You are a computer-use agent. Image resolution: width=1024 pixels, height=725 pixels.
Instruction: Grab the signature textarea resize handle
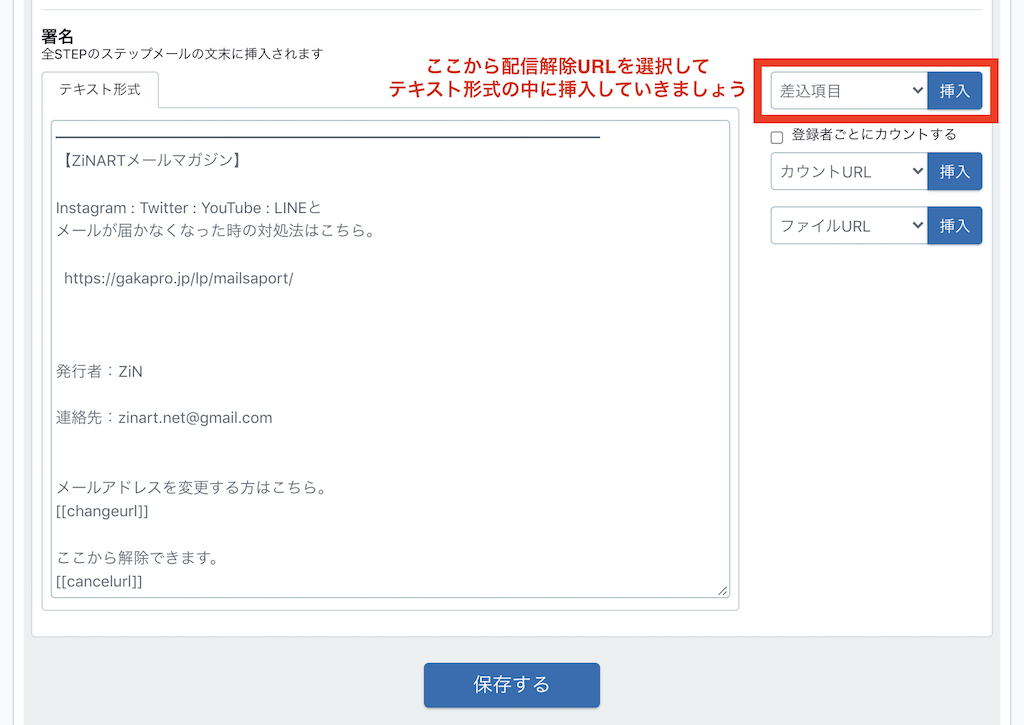722,590
